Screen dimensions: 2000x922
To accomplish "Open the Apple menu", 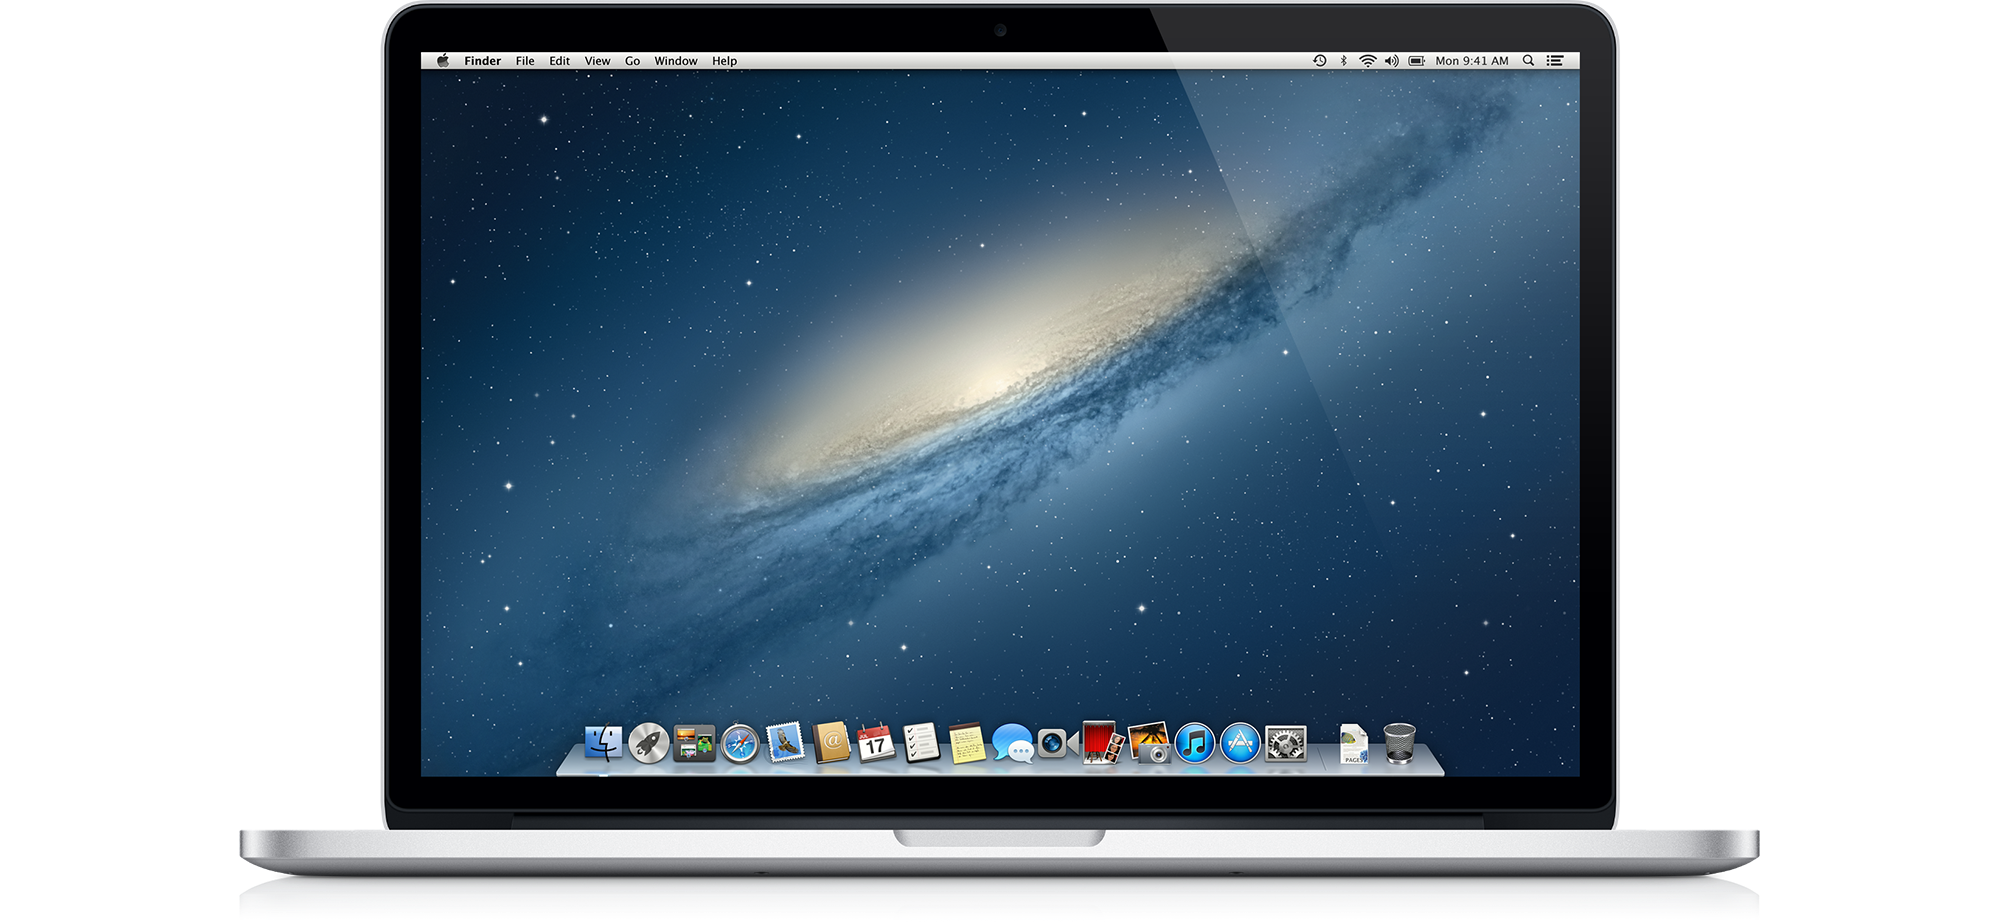I will coord(443,61).
